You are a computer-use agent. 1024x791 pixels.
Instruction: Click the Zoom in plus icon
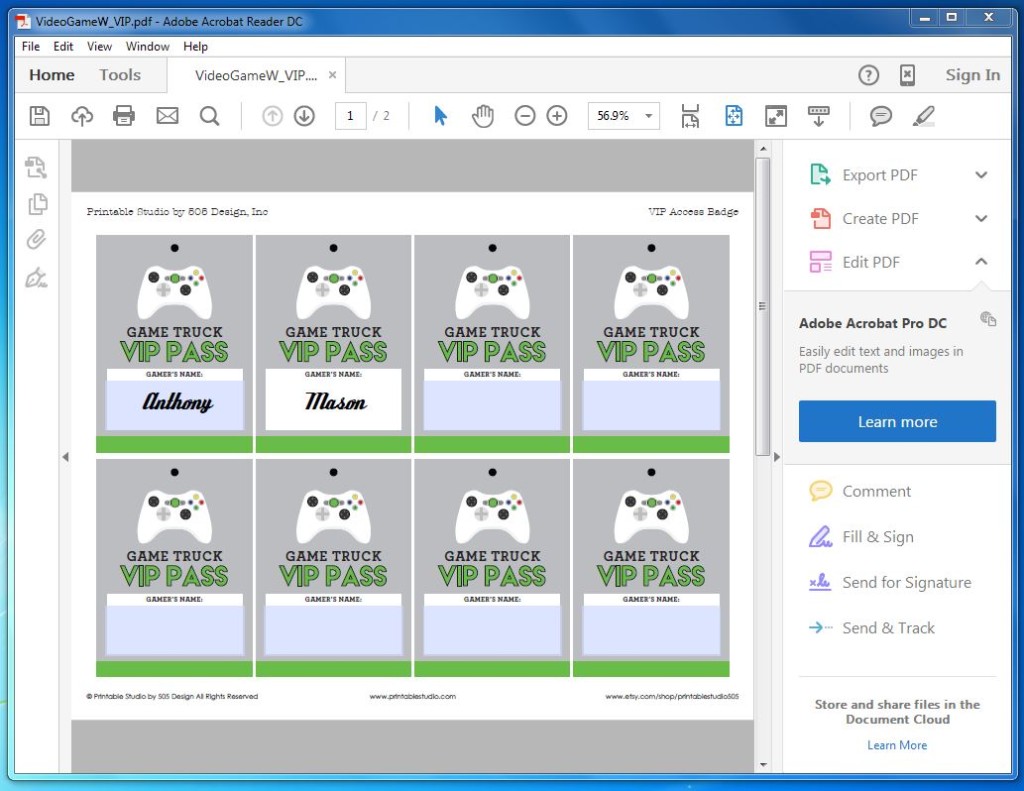557,116
